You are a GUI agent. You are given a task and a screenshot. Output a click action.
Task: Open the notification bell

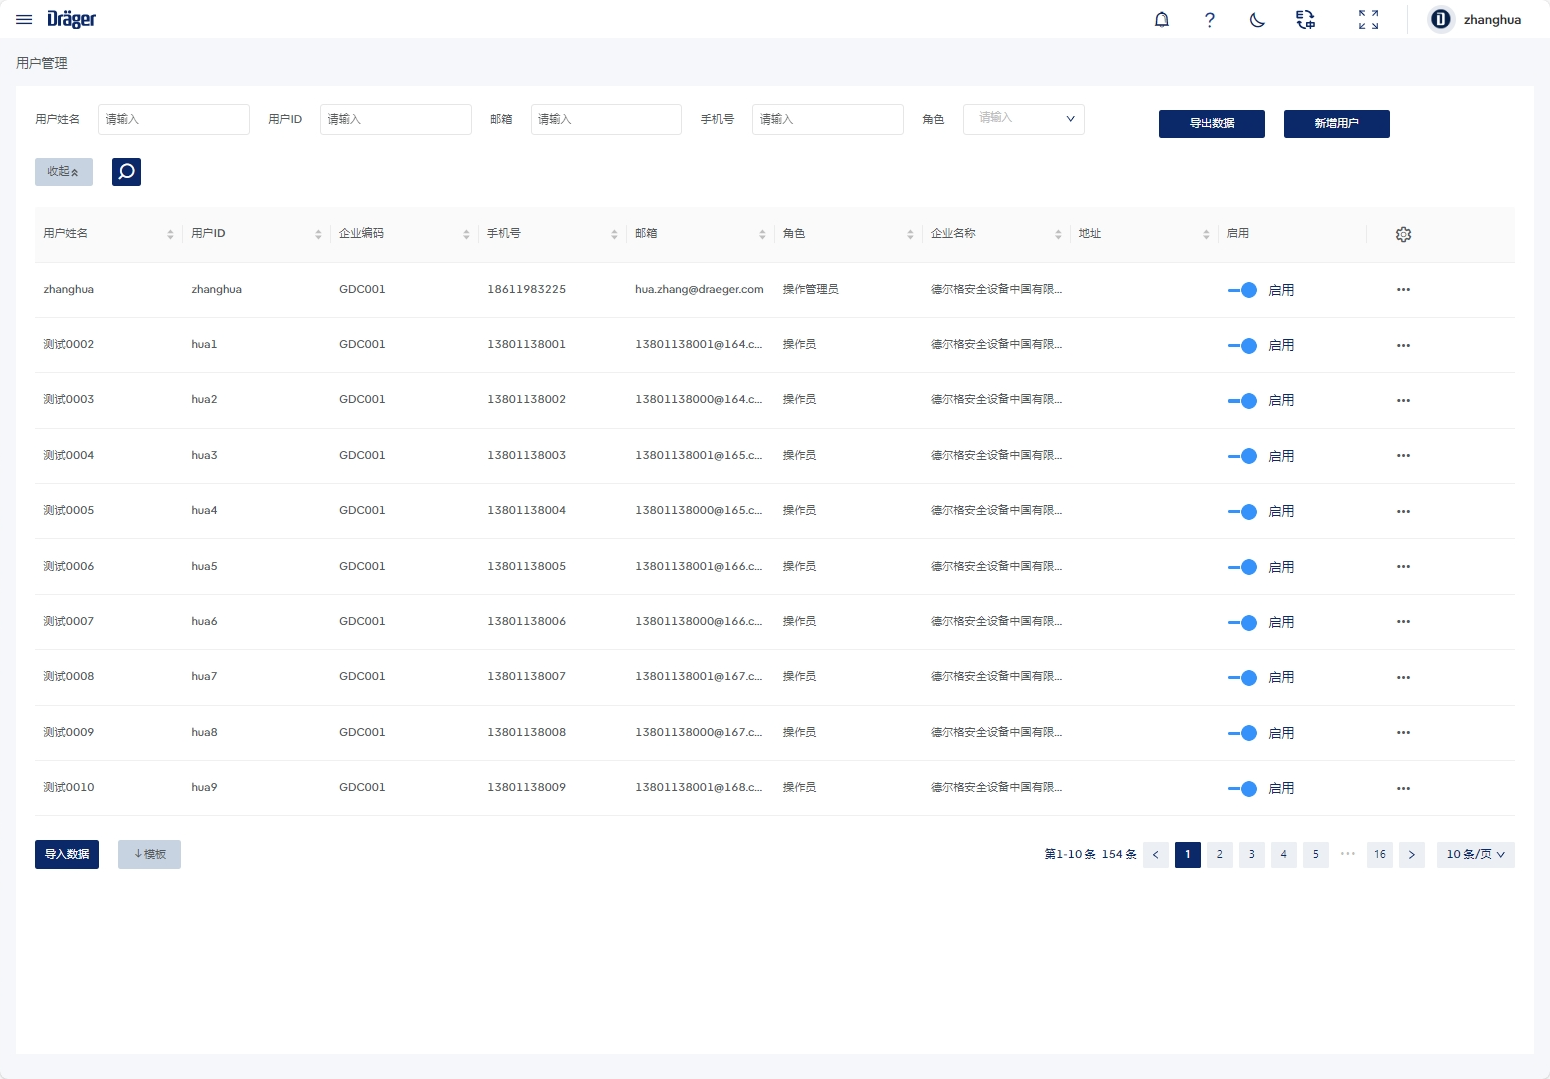(x=1161, y=20)
